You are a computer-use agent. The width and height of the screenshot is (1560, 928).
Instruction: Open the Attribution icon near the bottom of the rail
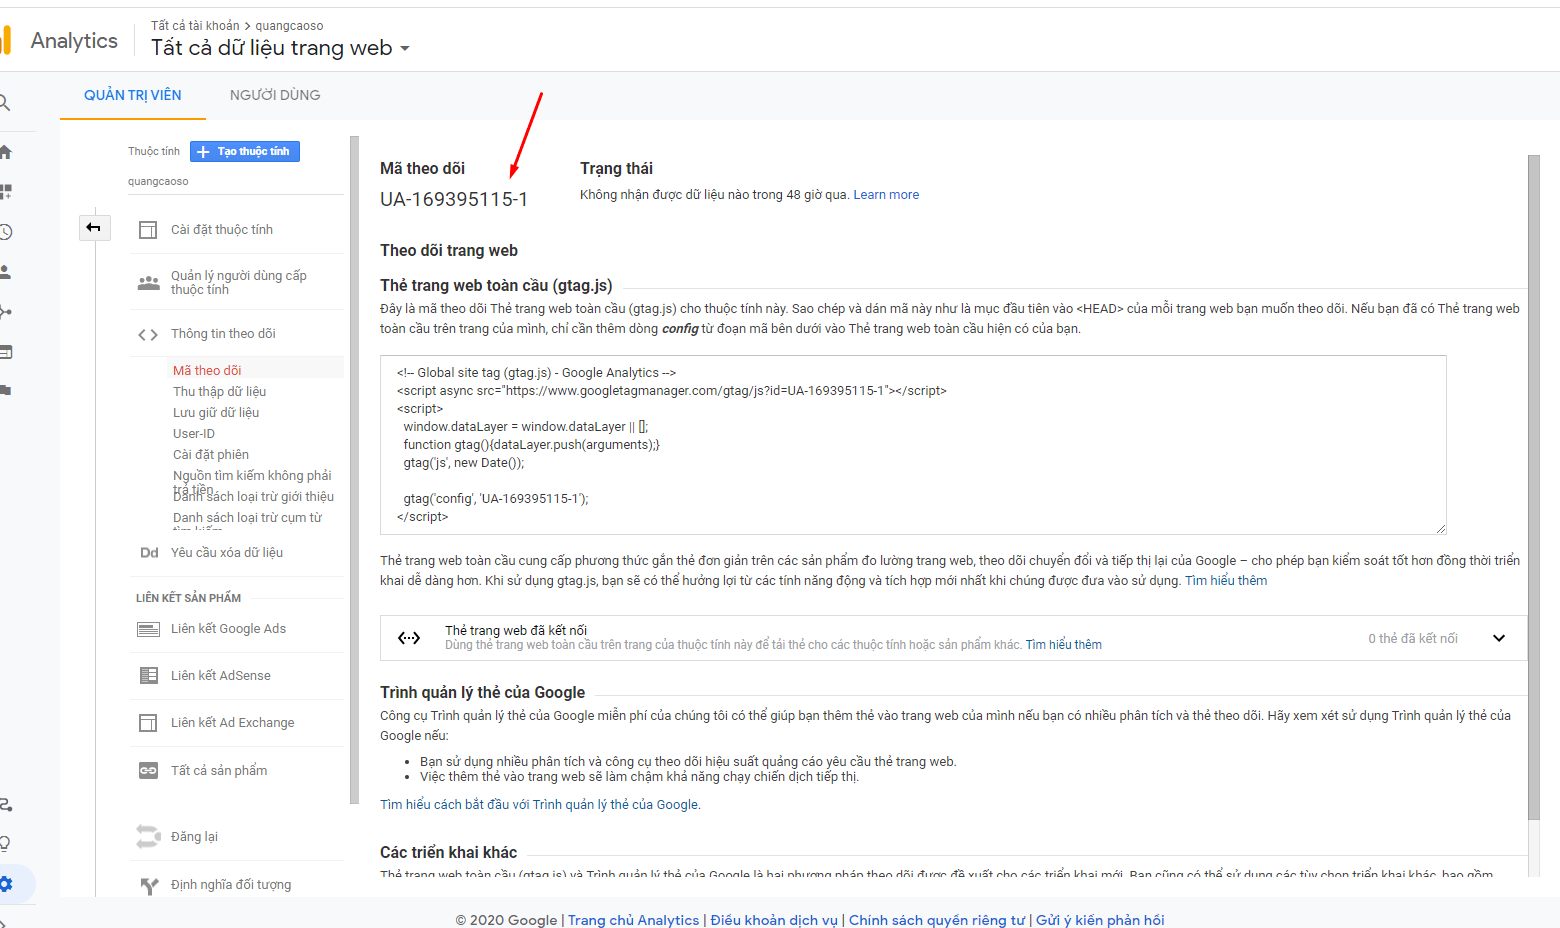(x=5, y=804)
